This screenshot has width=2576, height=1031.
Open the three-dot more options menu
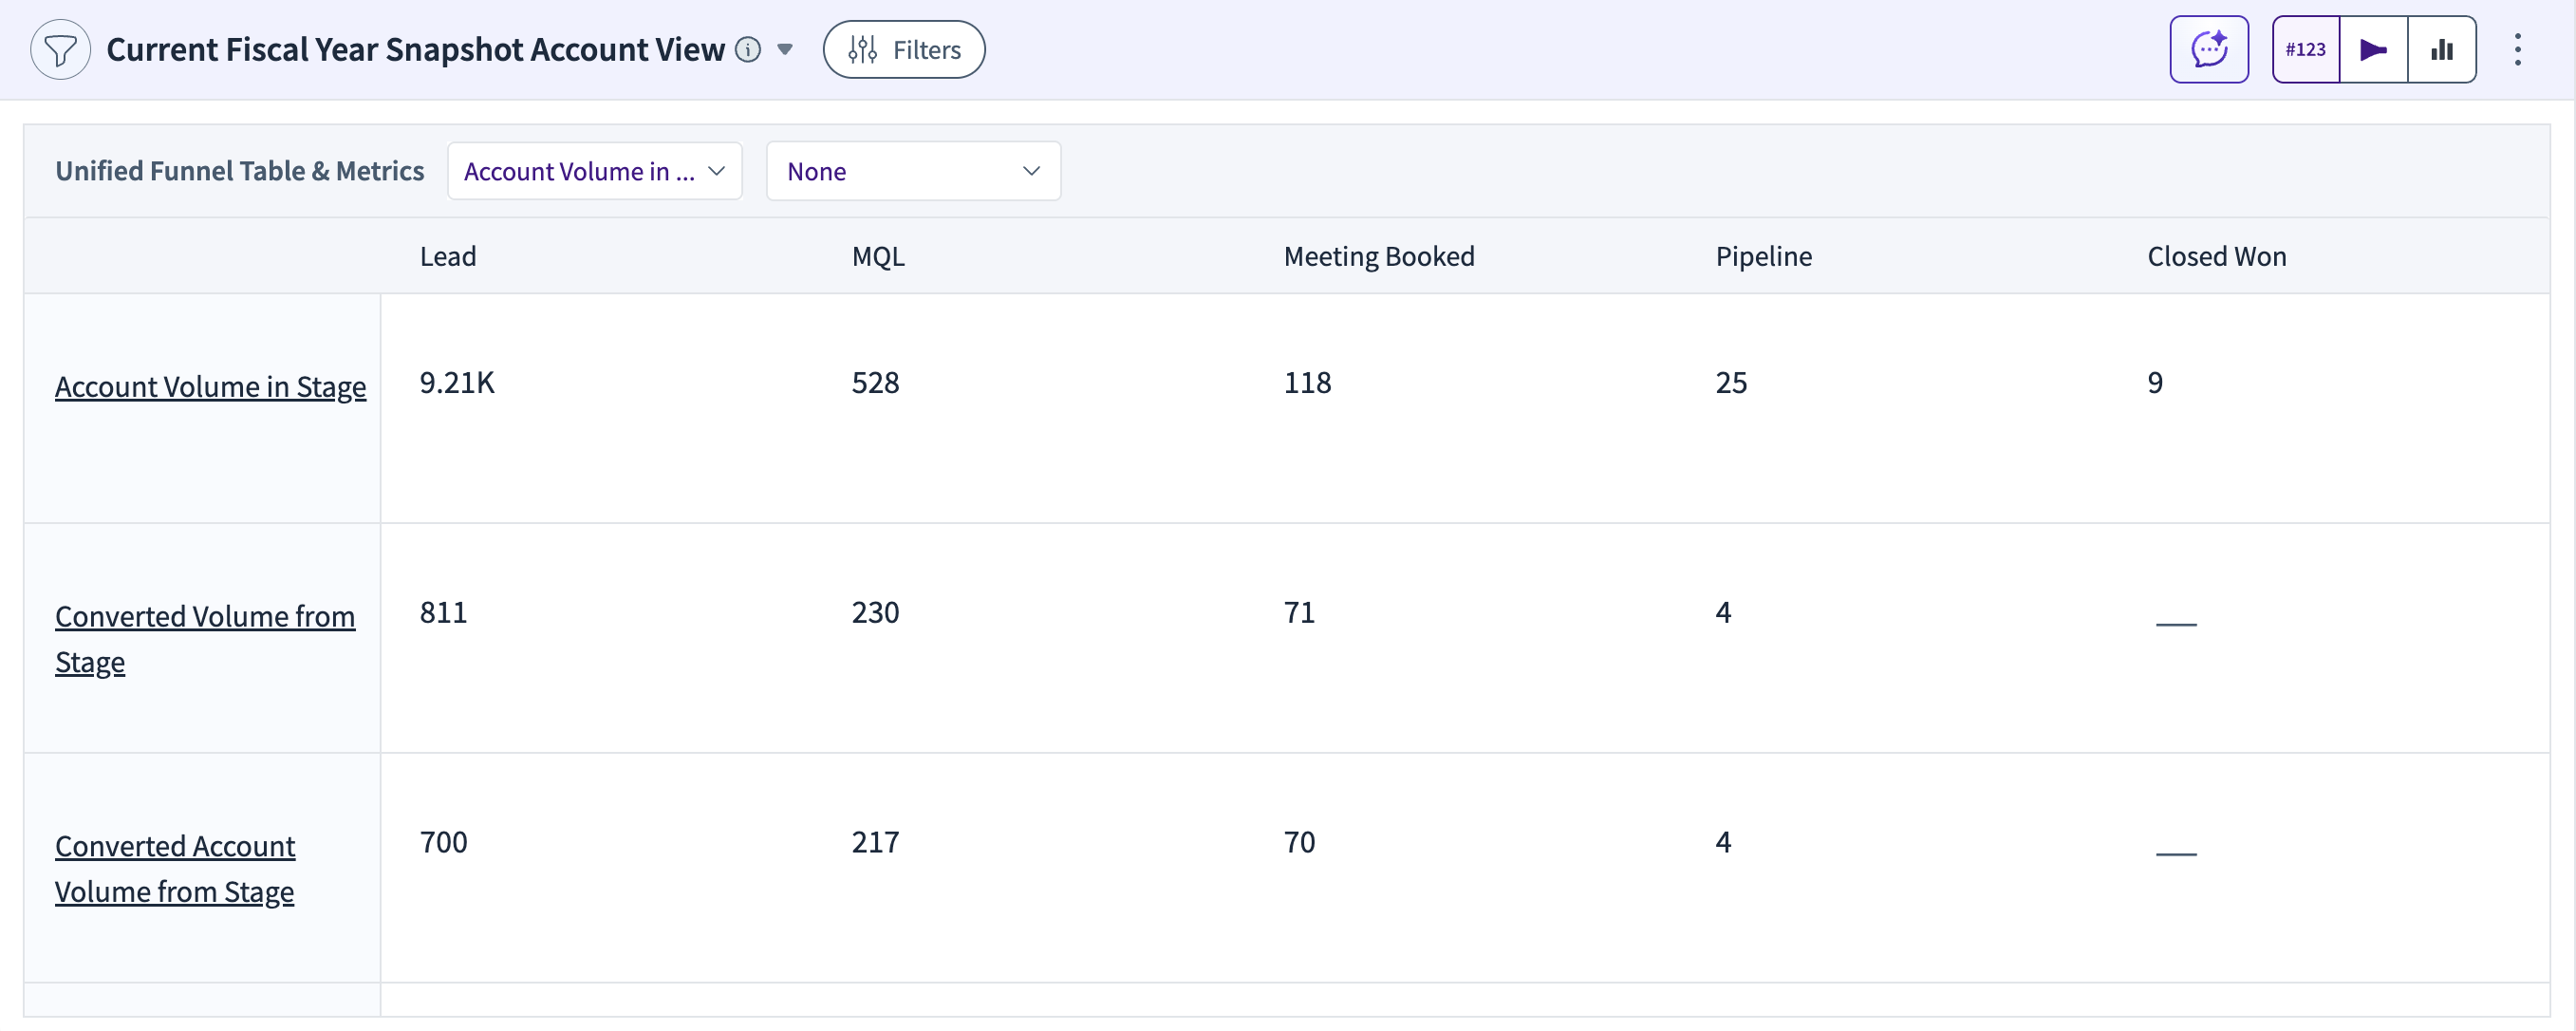(x=2517, y=49)
